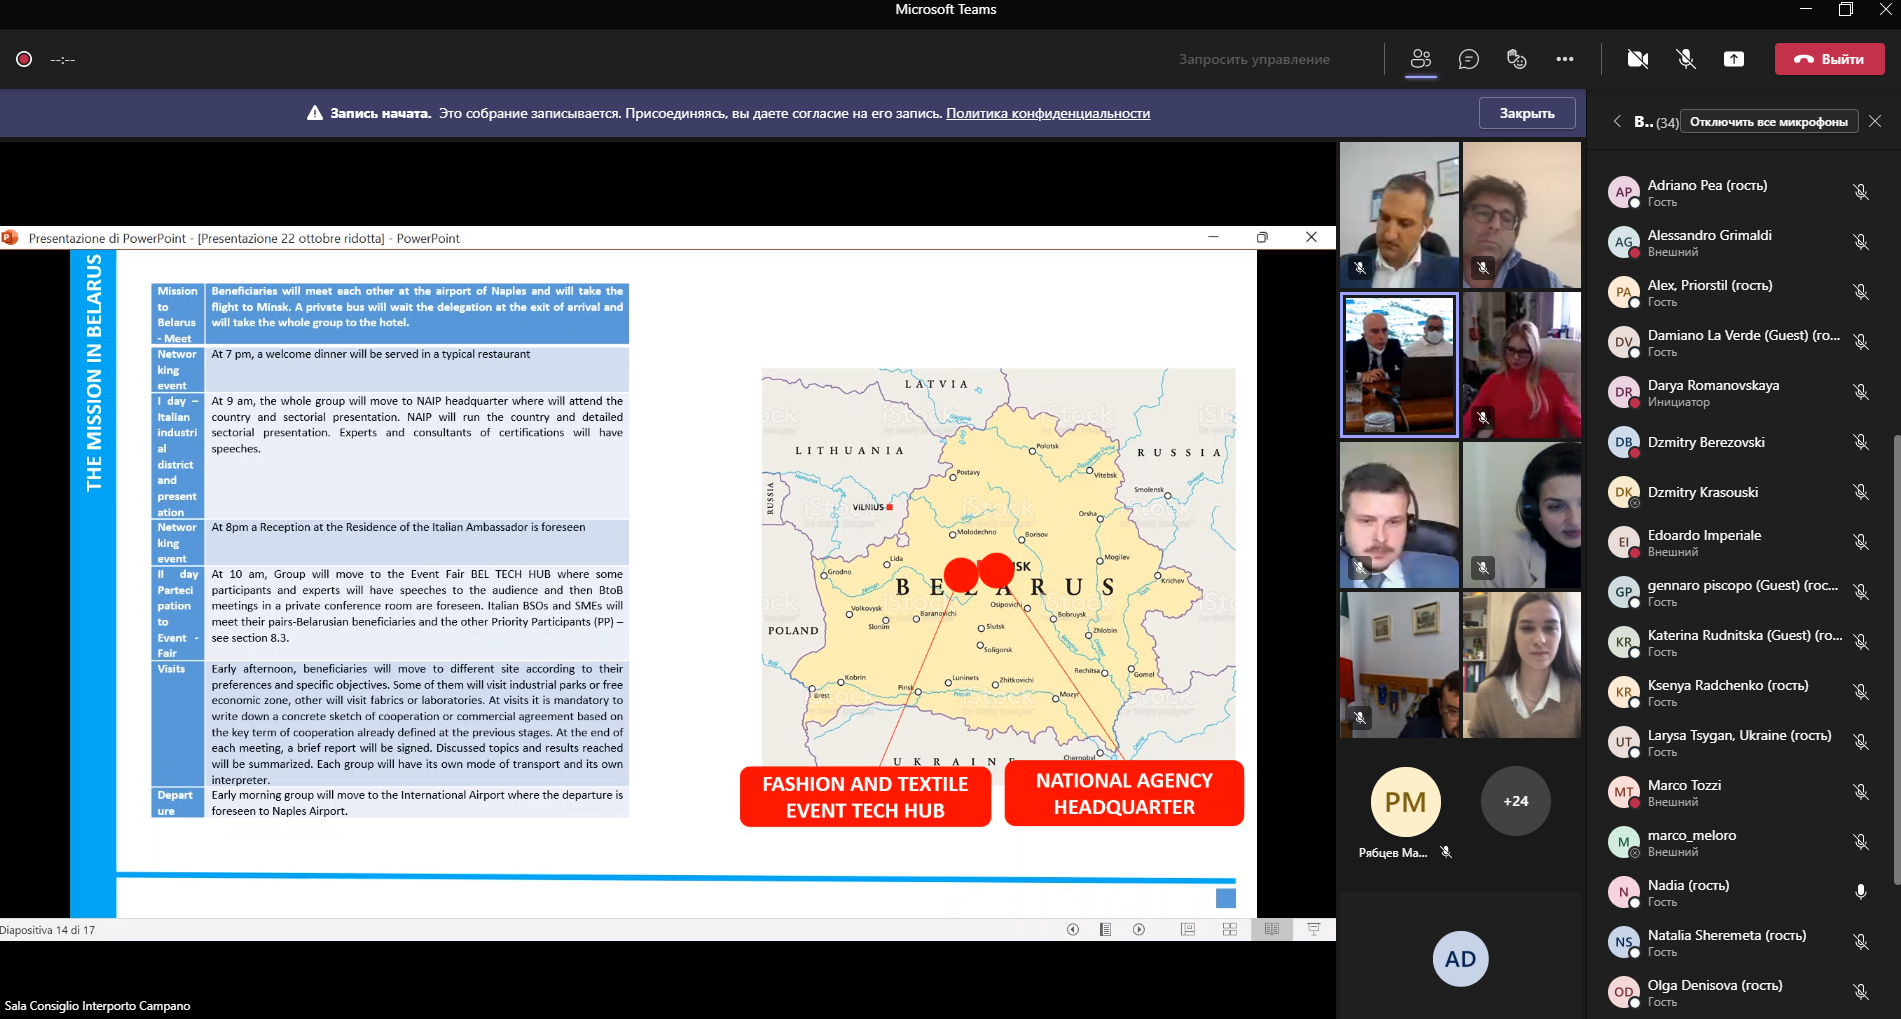Click Adriano Pea's muted microphone icon
Image resolution: width=1901 pixels, height=1019 pixels.
click(x=1860, y=192)
